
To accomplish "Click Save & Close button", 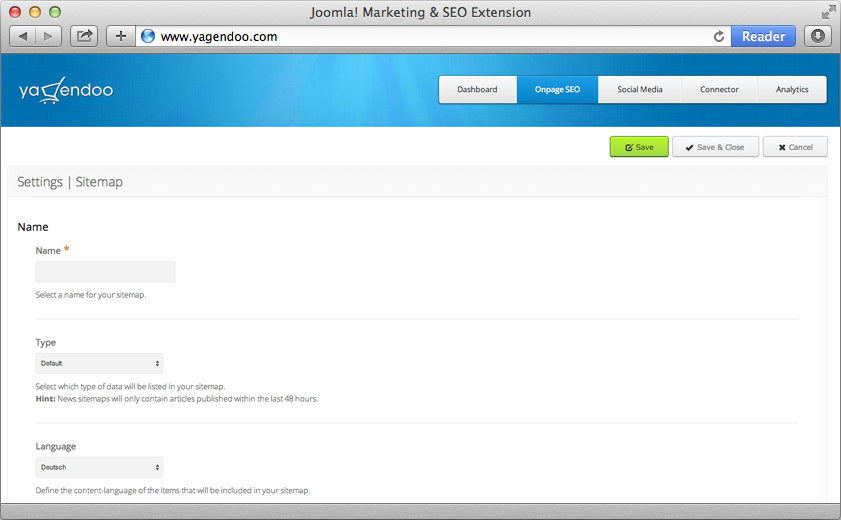I will click(715, 147).
